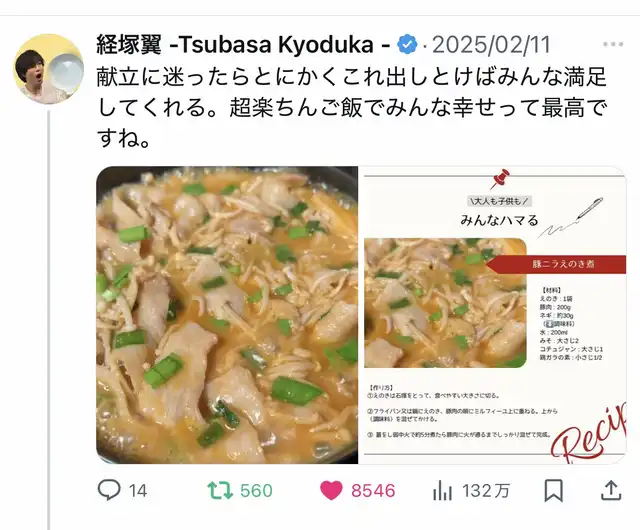This screenshot has height=530, width=640.
Task: Click the 132万 view count
Action: (486, 490)
